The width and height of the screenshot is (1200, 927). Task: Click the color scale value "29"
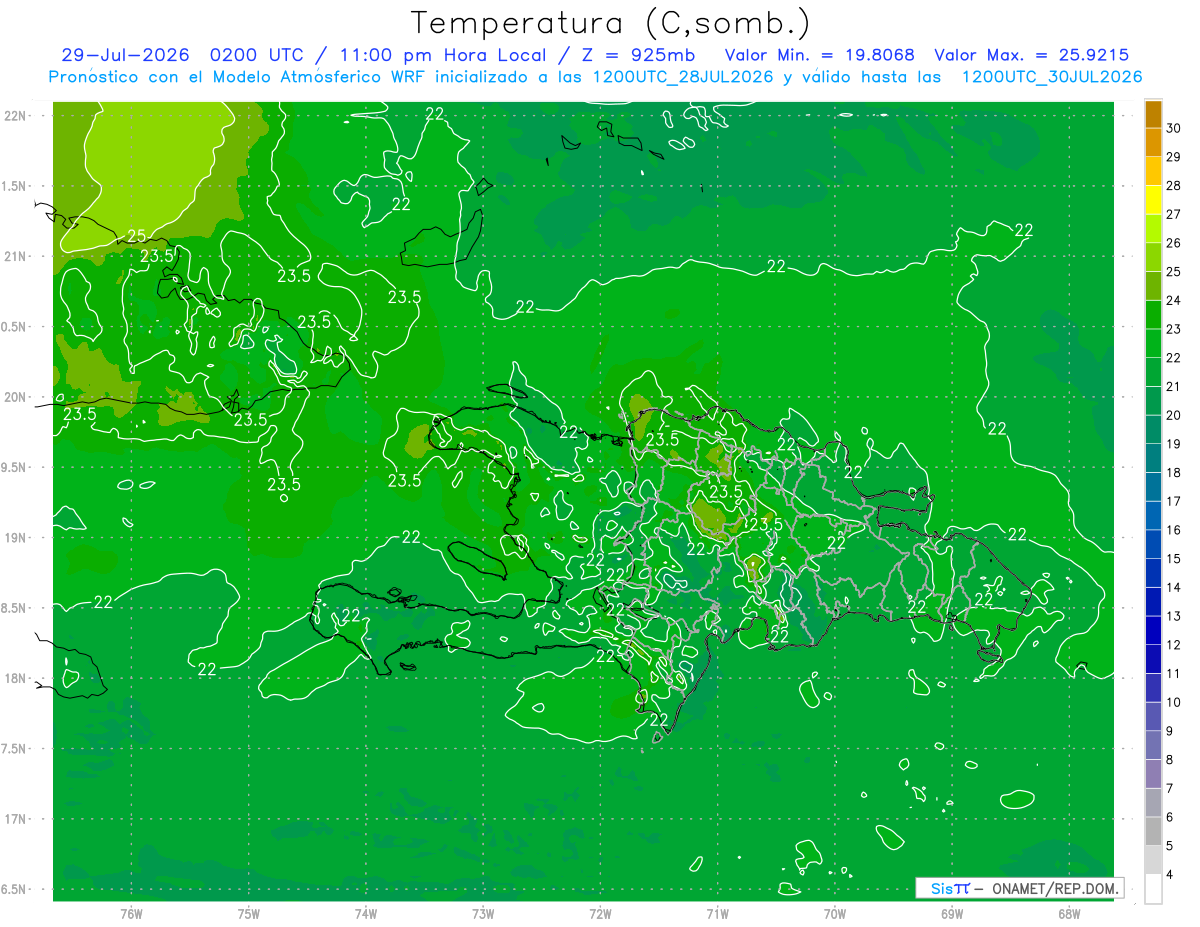pos(1173,157)
